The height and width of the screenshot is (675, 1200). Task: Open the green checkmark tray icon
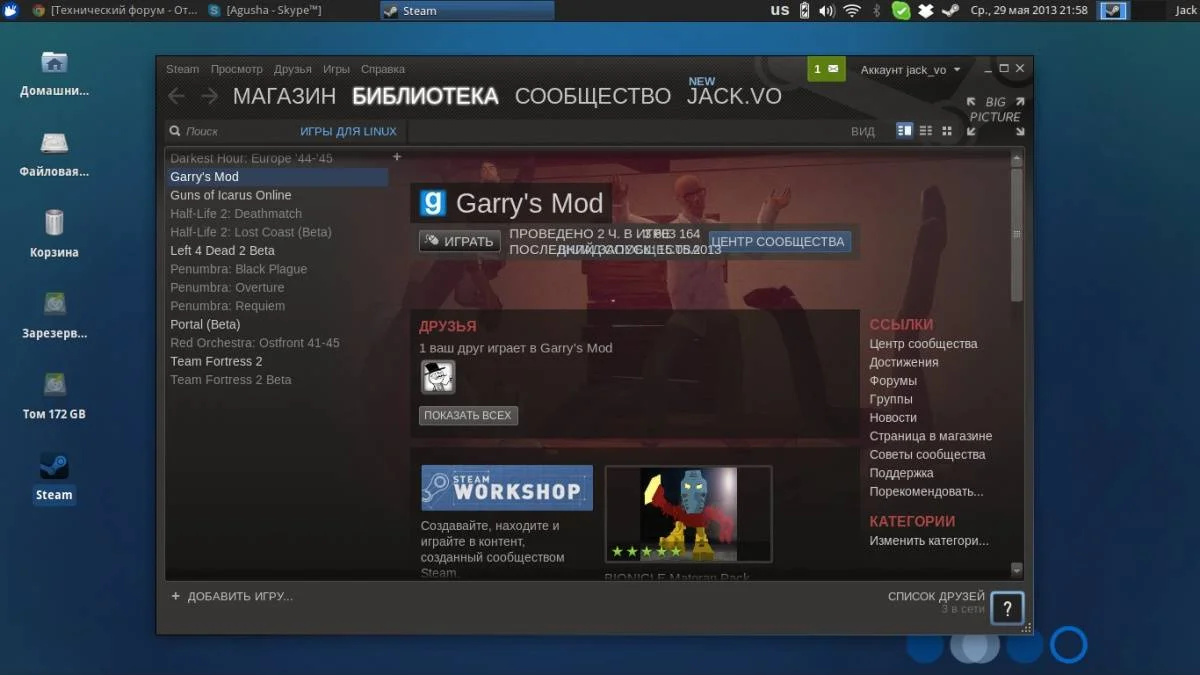901,11
